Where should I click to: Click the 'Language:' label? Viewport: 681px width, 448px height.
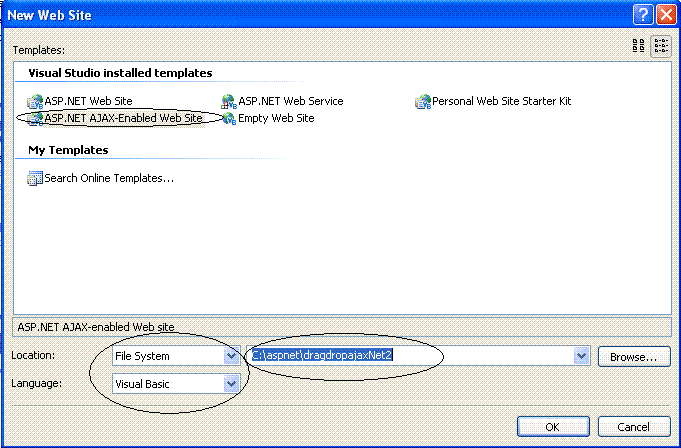point(36,383)
